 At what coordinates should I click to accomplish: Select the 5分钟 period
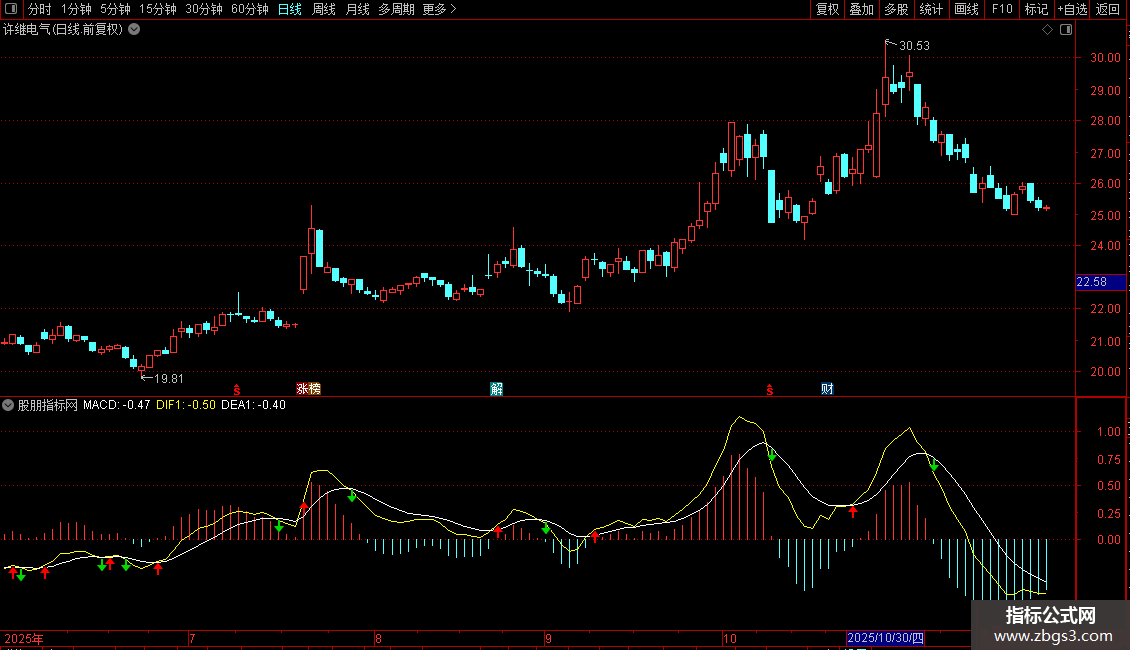coord(115,9)
